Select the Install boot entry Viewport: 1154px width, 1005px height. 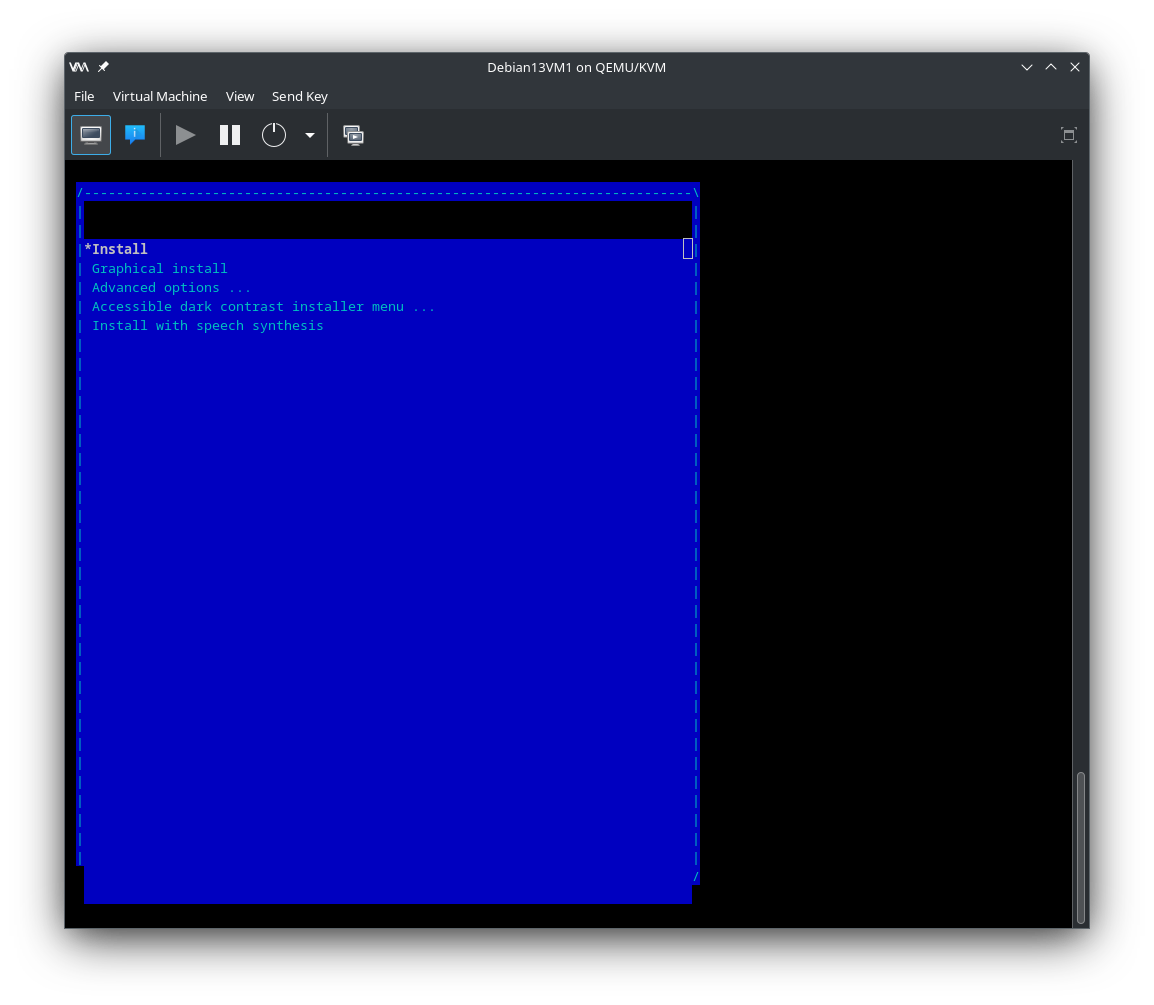388,249
